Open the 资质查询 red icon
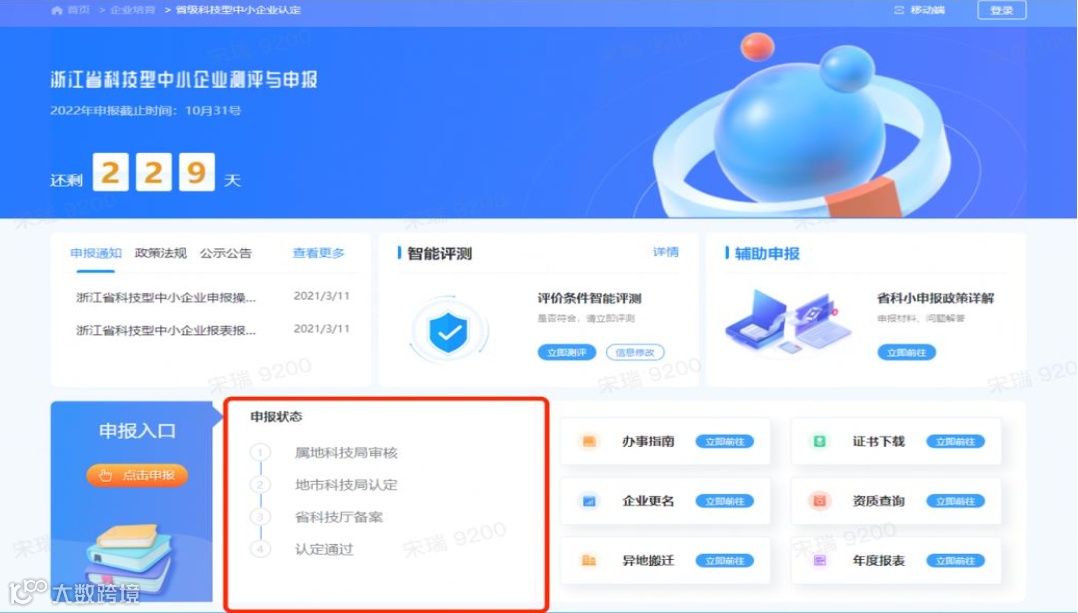This screenshot has width=1078, height=613. [x=820, y=501]
